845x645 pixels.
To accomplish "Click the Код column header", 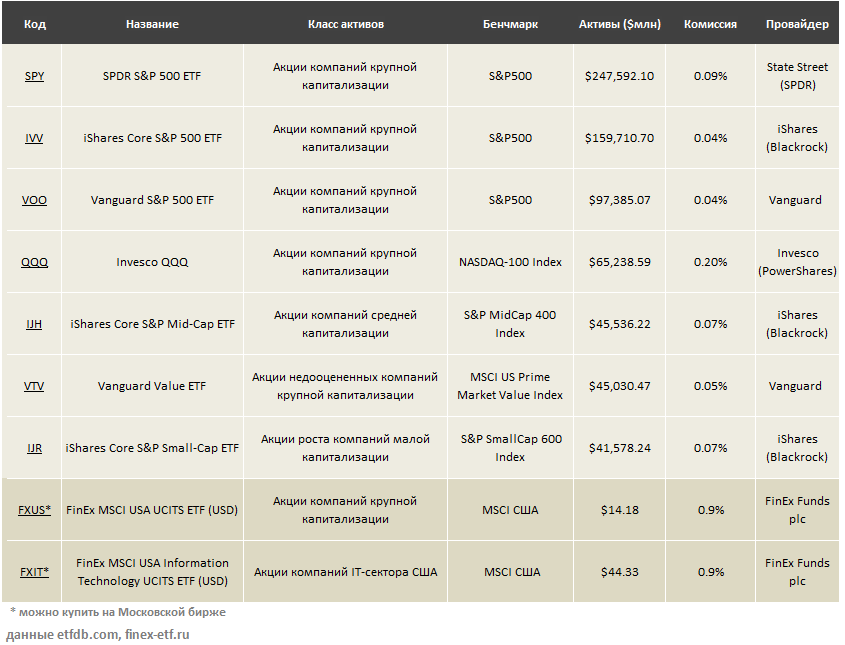I will pyautogui.click(x=34, y=24).
